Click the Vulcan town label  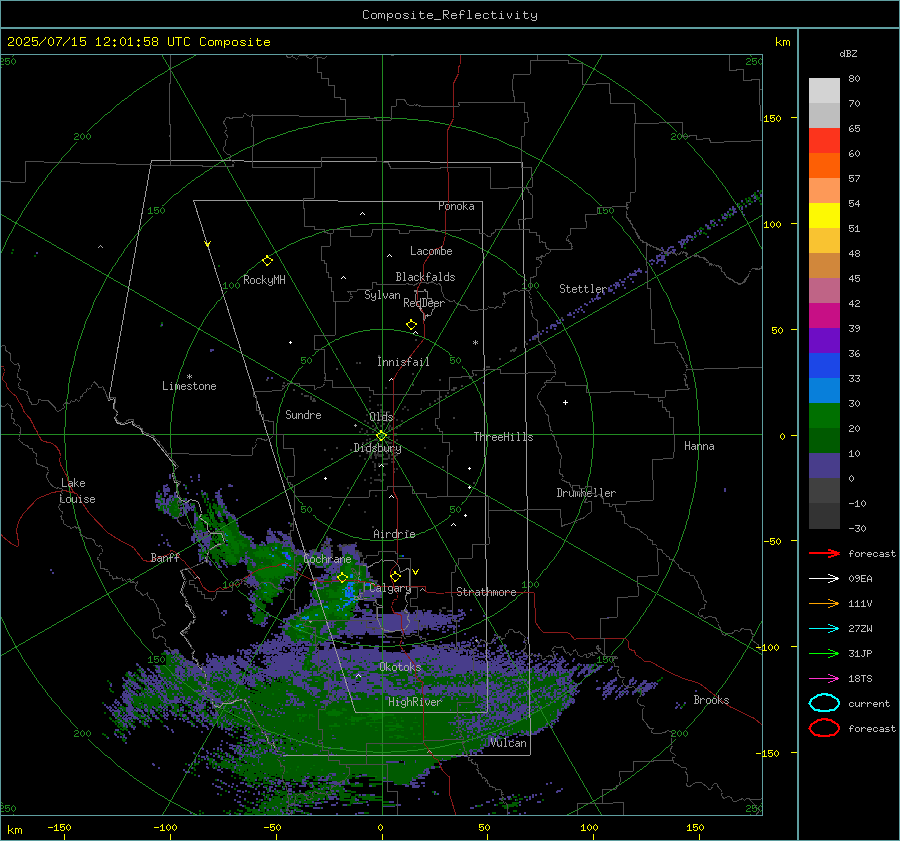pos(508,743)
